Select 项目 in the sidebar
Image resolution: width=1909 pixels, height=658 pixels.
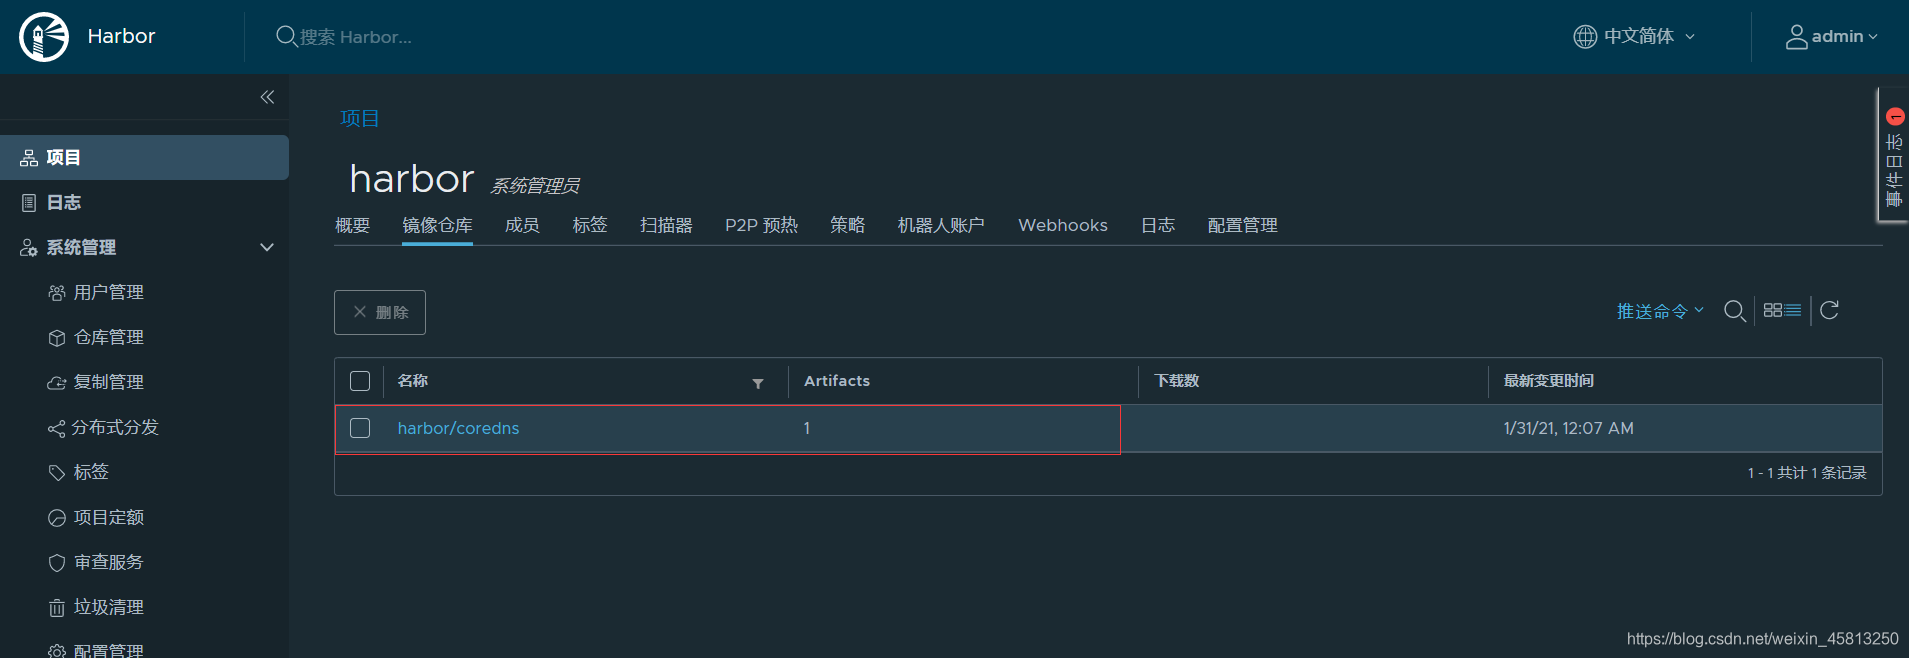(145, 157)
